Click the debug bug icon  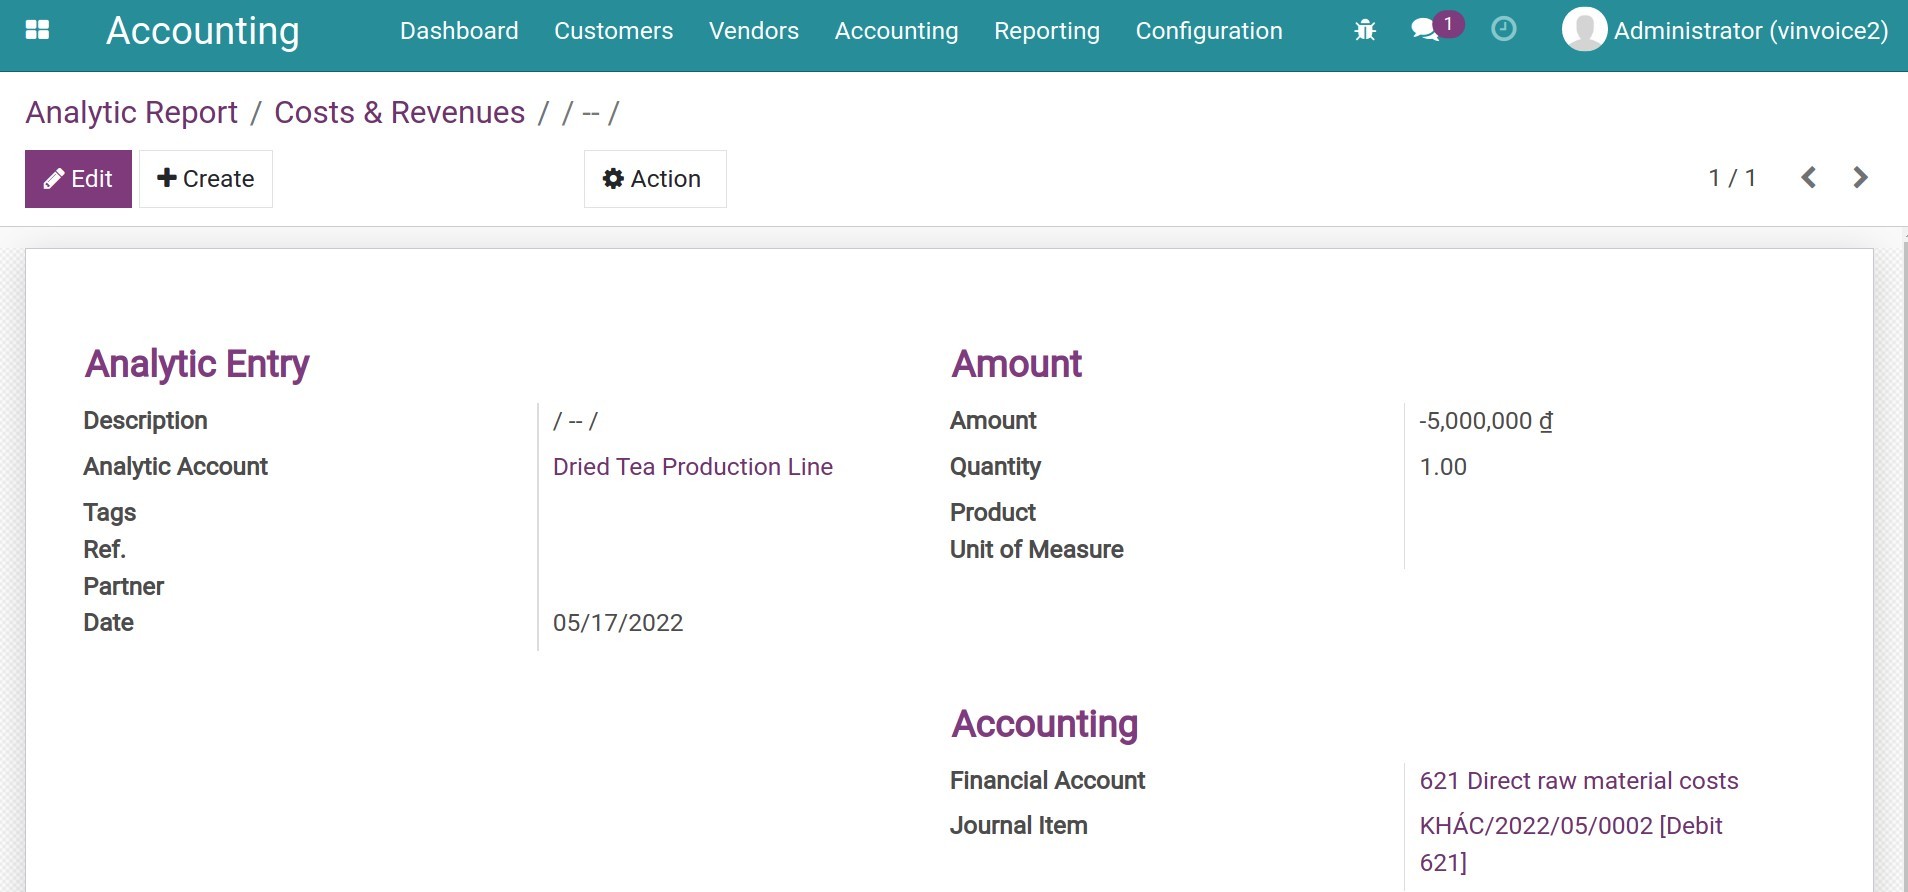(x=1364, y=30)
